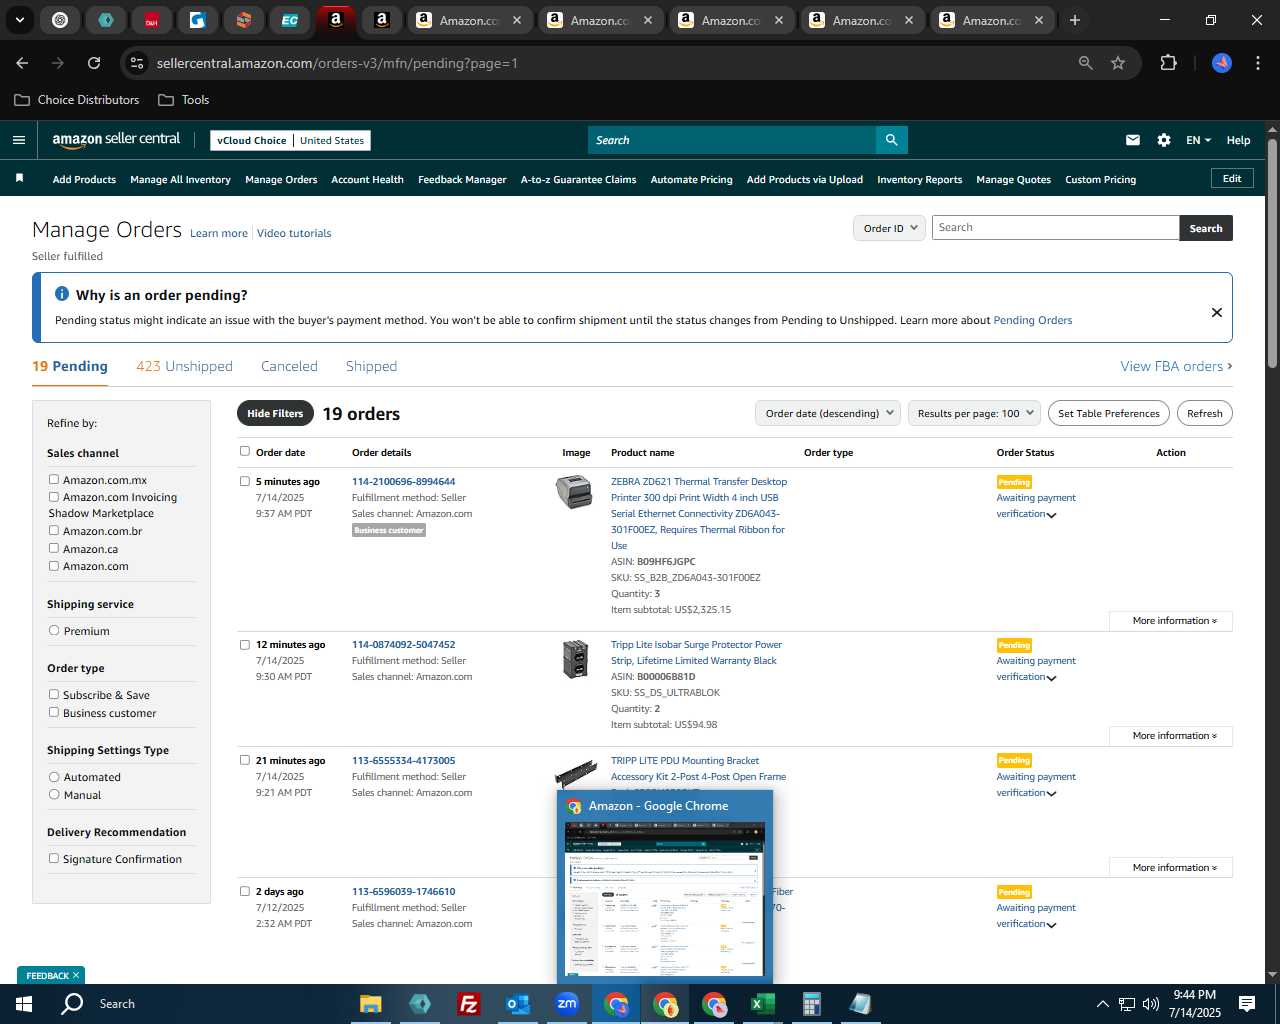The width and height of the screenshot is (1280, 1024).
Task: Check the Amazon.com.br checkbox
Action: click(x=54, y=530)
